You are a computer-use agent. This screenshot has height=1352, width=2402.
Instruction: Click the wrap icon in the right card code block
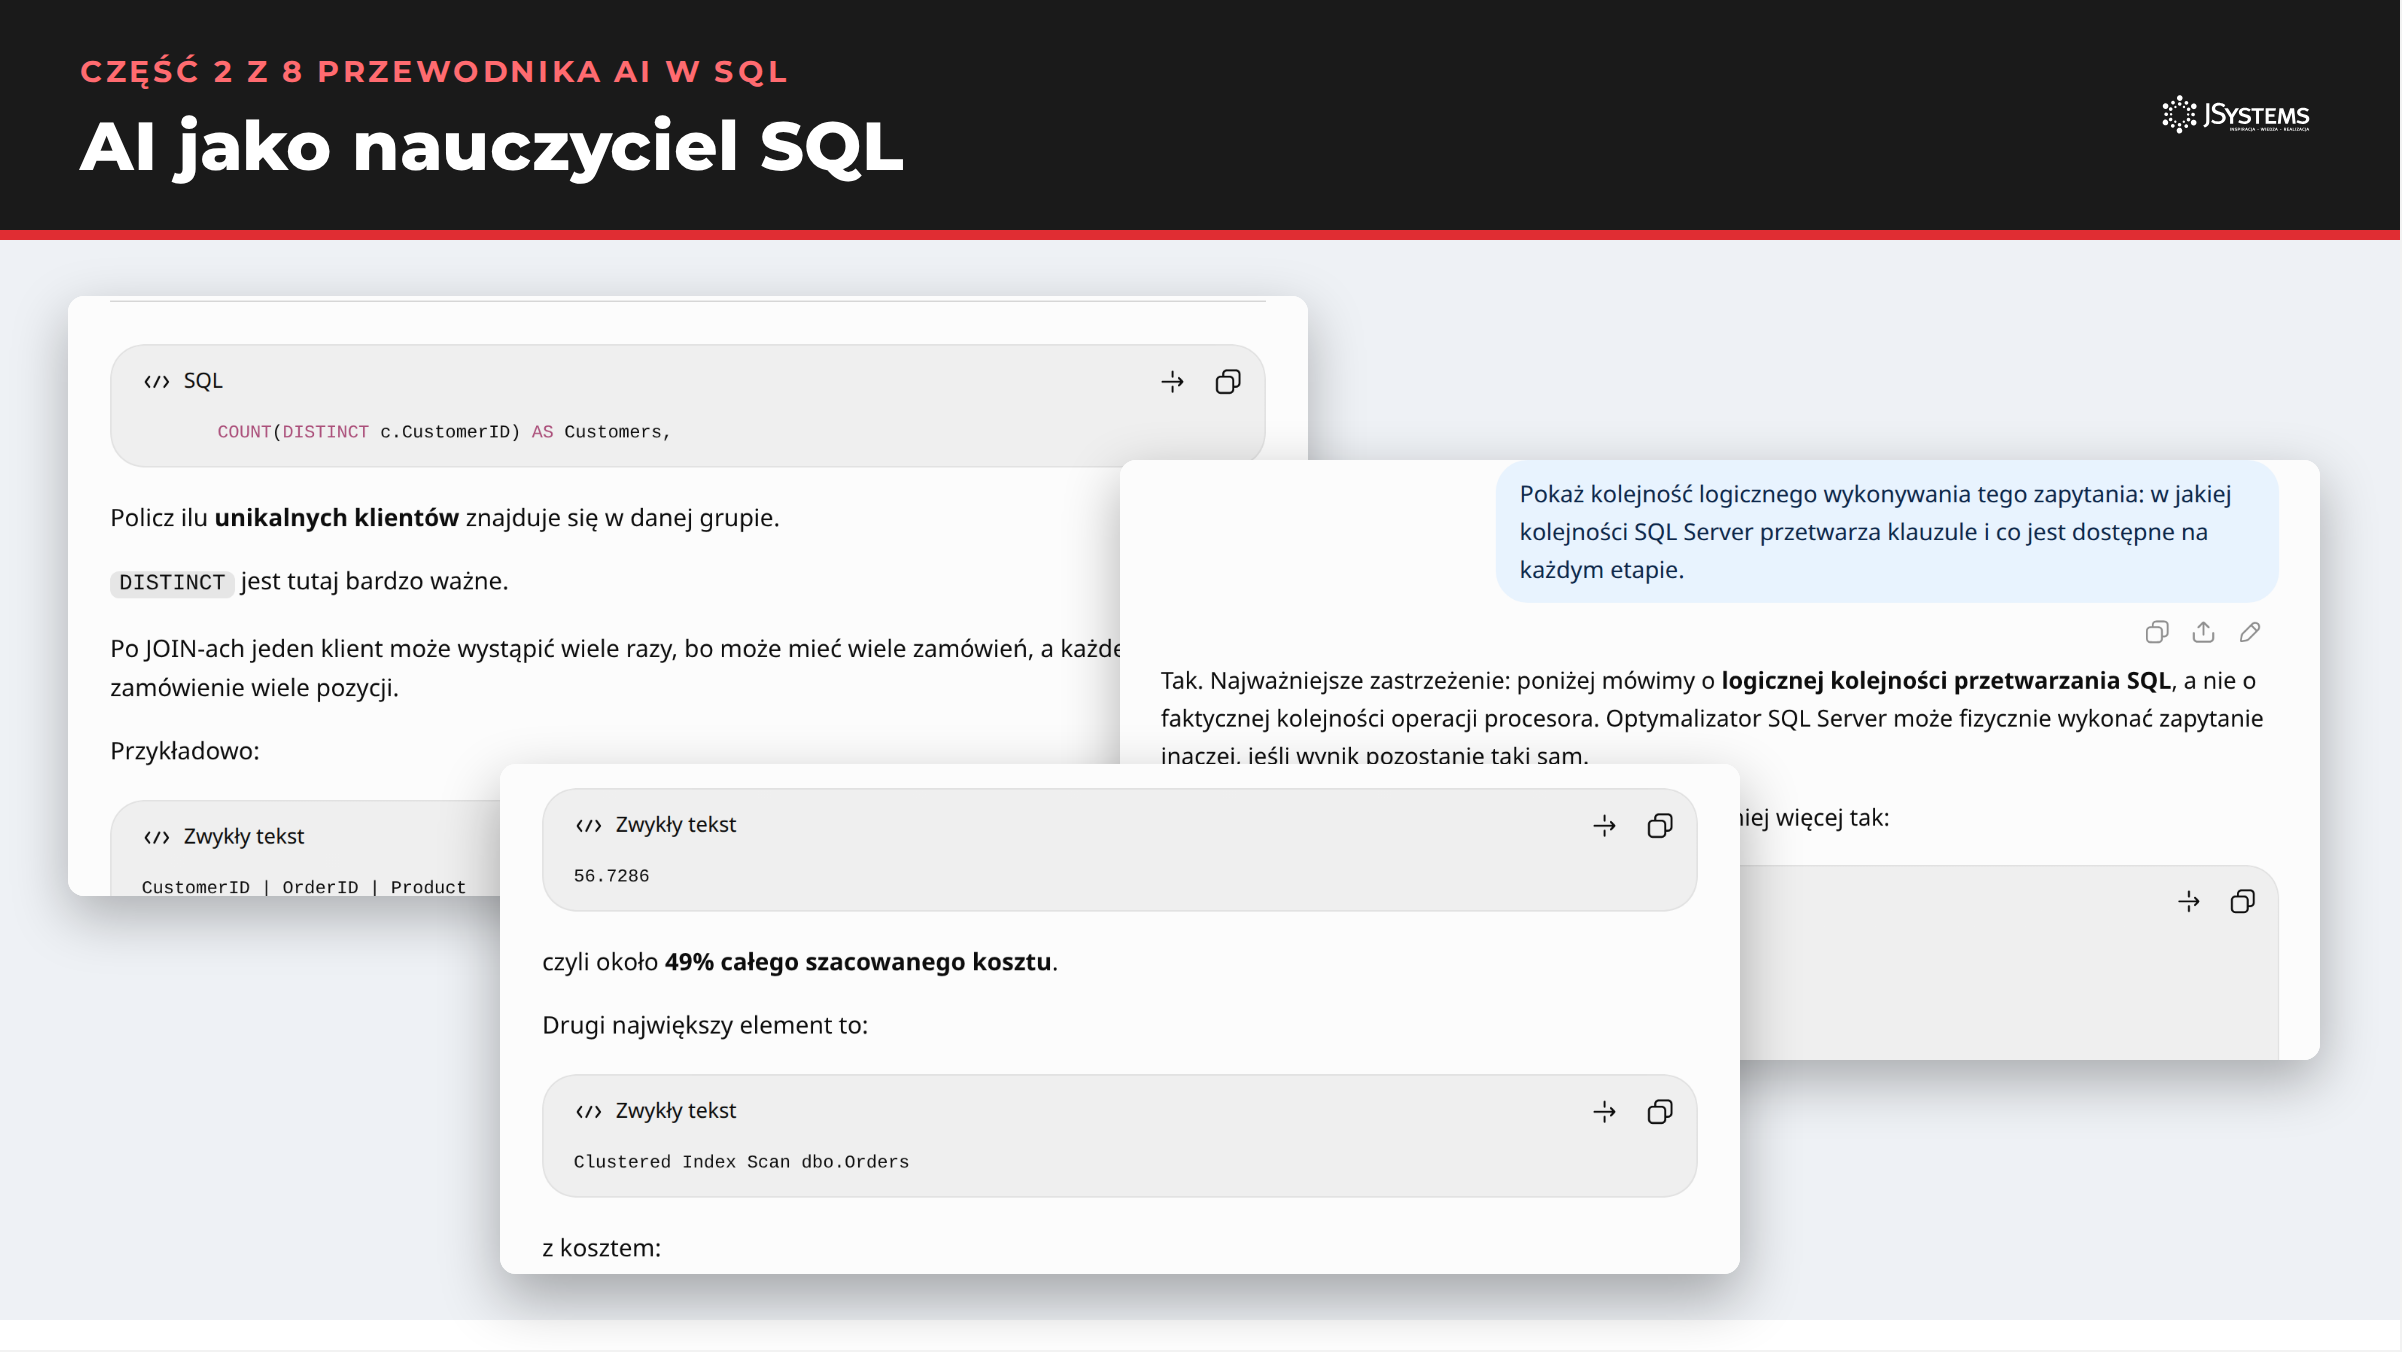pos(2189,901)
